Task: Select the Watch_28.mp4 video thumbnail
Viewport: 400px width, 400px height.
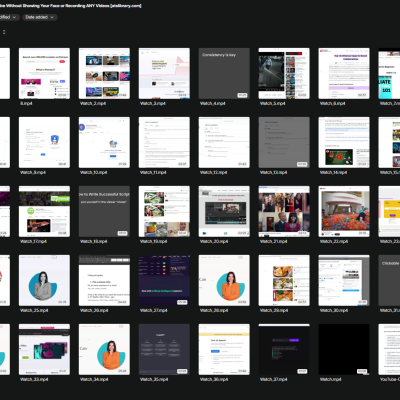Action: pos(224,280)
